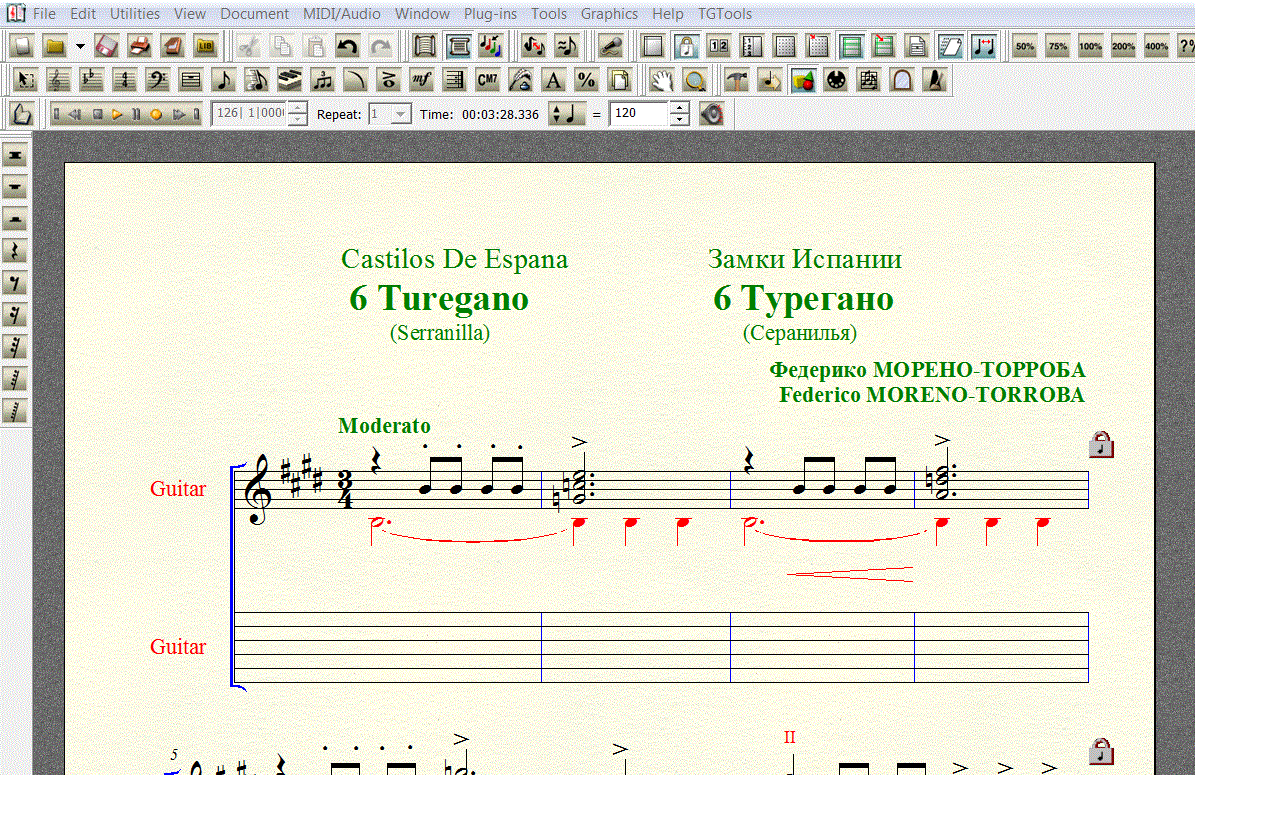Select the Tuplet tool
This screenshot has height=817, width=1274.
[x=322, y=80]
